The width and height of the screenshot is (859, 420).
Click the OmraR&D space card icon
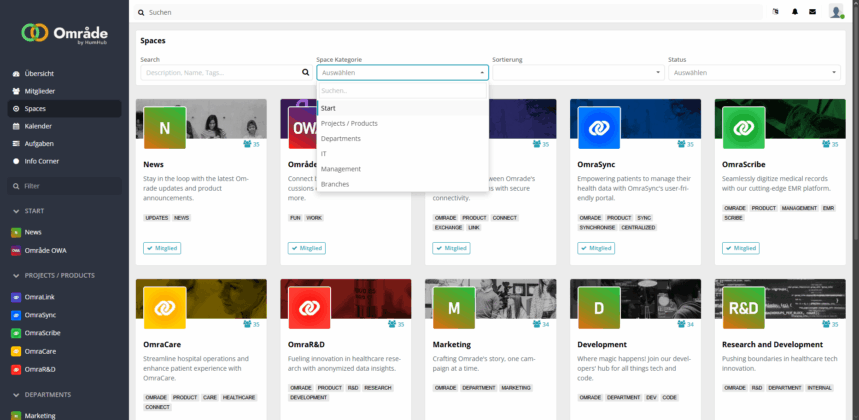310,308
